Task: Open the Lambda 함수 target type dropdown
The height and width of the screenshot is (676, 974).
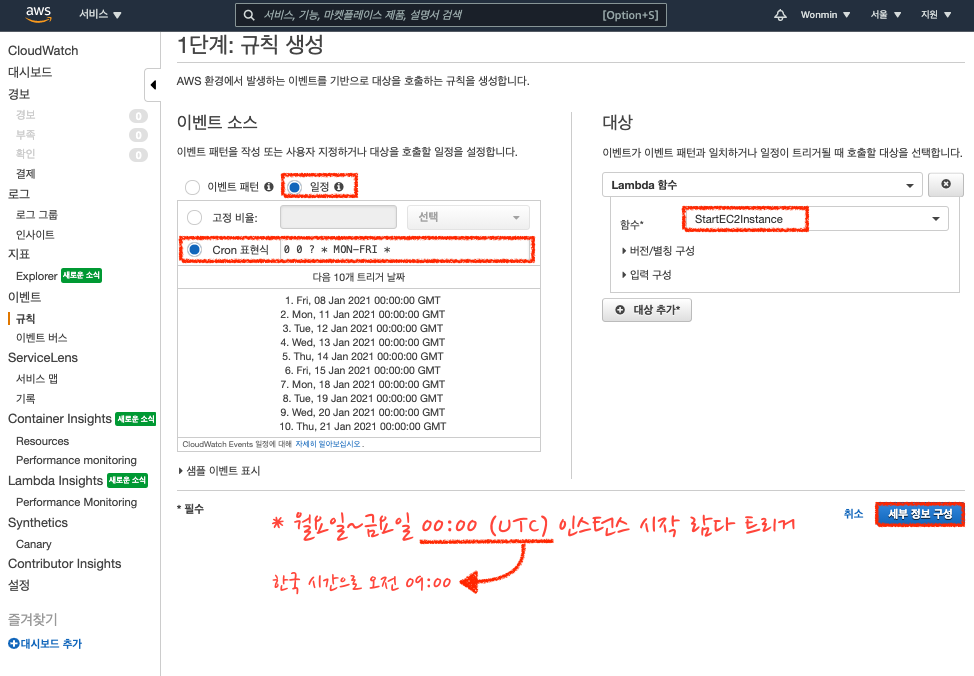Action: 762,185
